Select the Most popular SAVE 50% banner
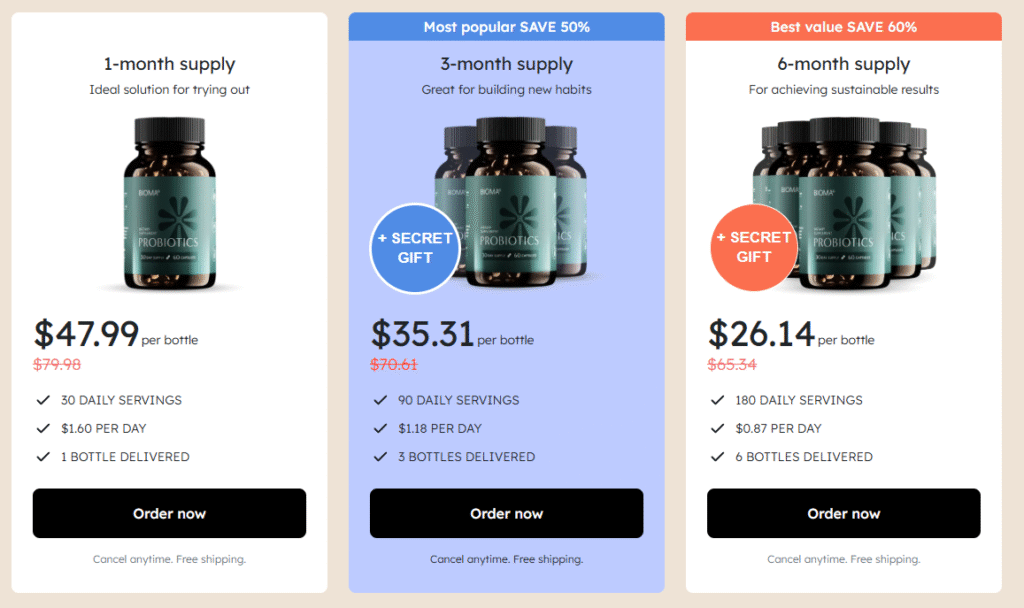This screenshot has height=608, width=1024. coord(506,27)
